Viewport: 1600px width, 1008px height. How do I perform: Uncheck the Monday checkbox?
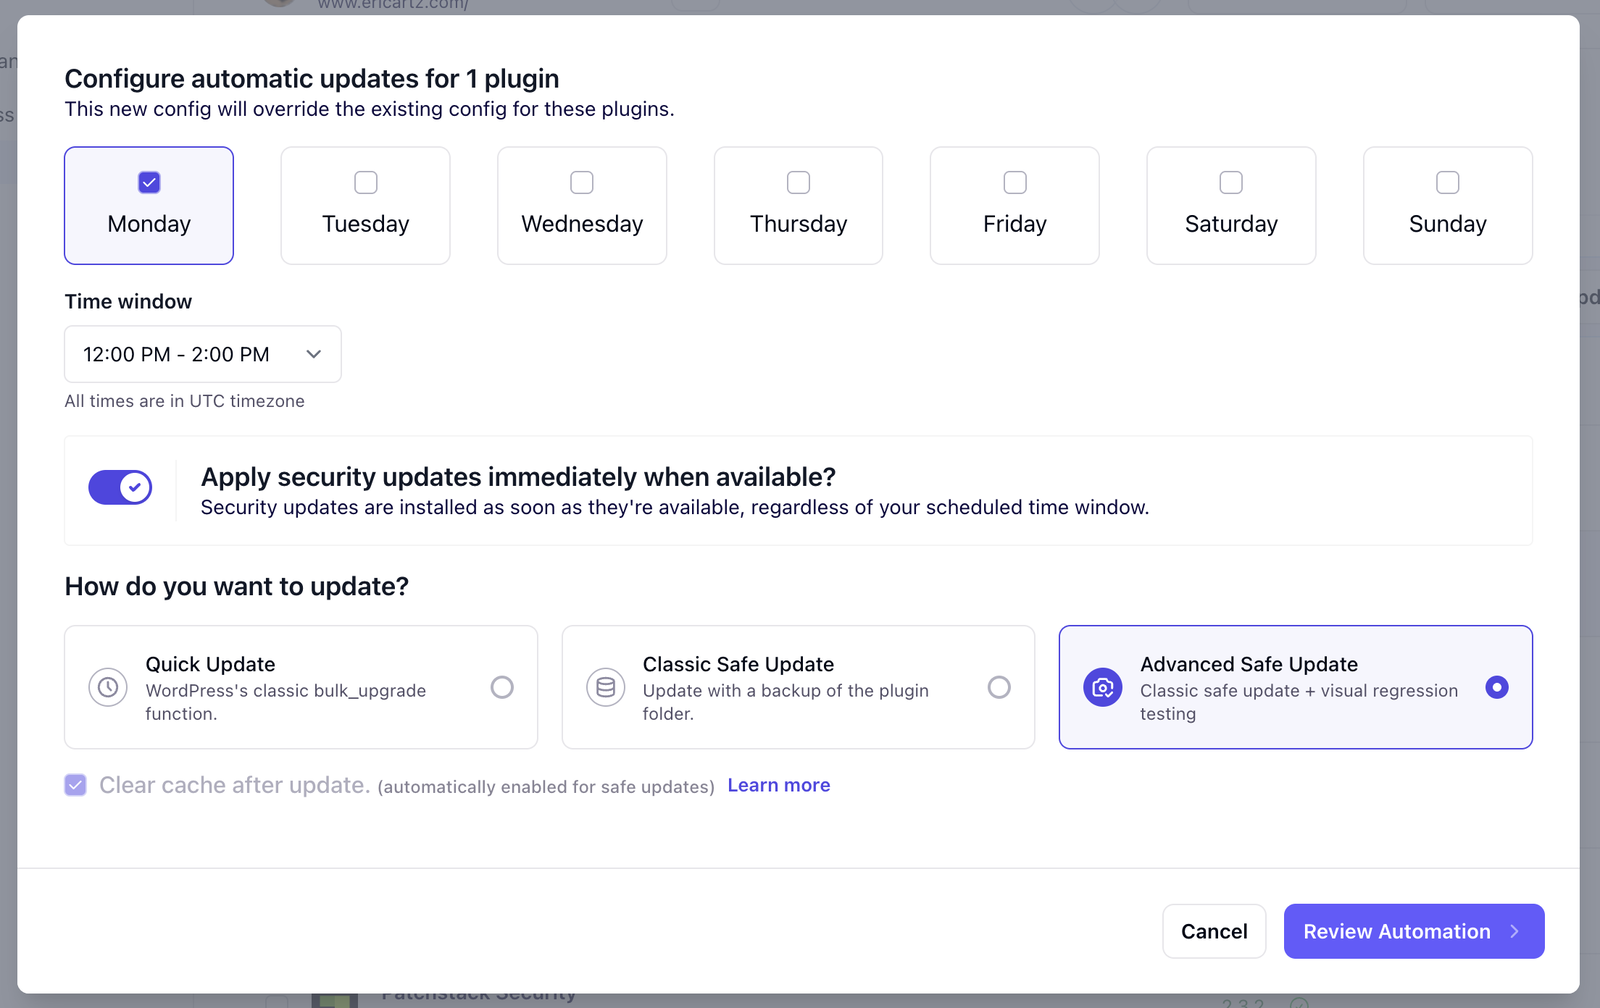click(x=149, y=182)
